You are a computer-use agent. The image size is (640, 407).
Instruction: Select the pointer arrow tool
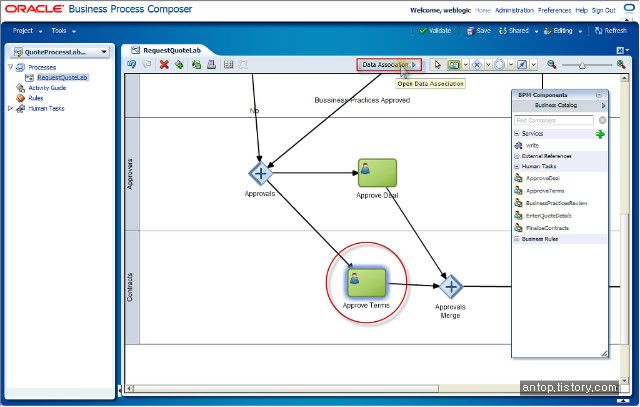[438, 64]
